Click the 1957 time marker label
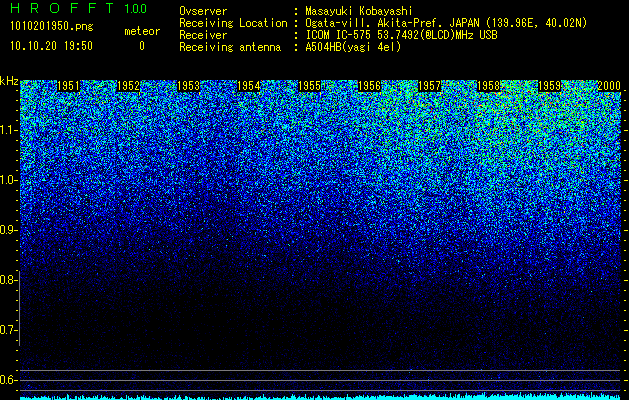 click(429, 86)
